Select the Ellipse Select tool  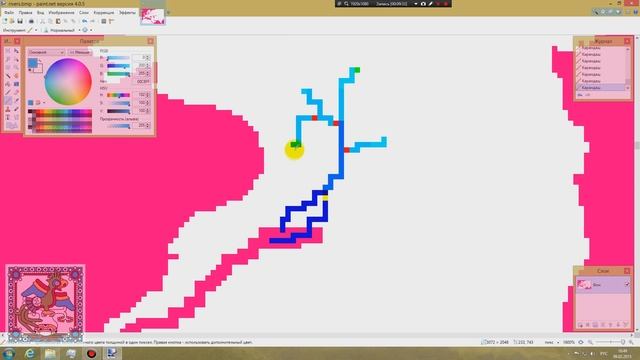(x=8, y=67)
